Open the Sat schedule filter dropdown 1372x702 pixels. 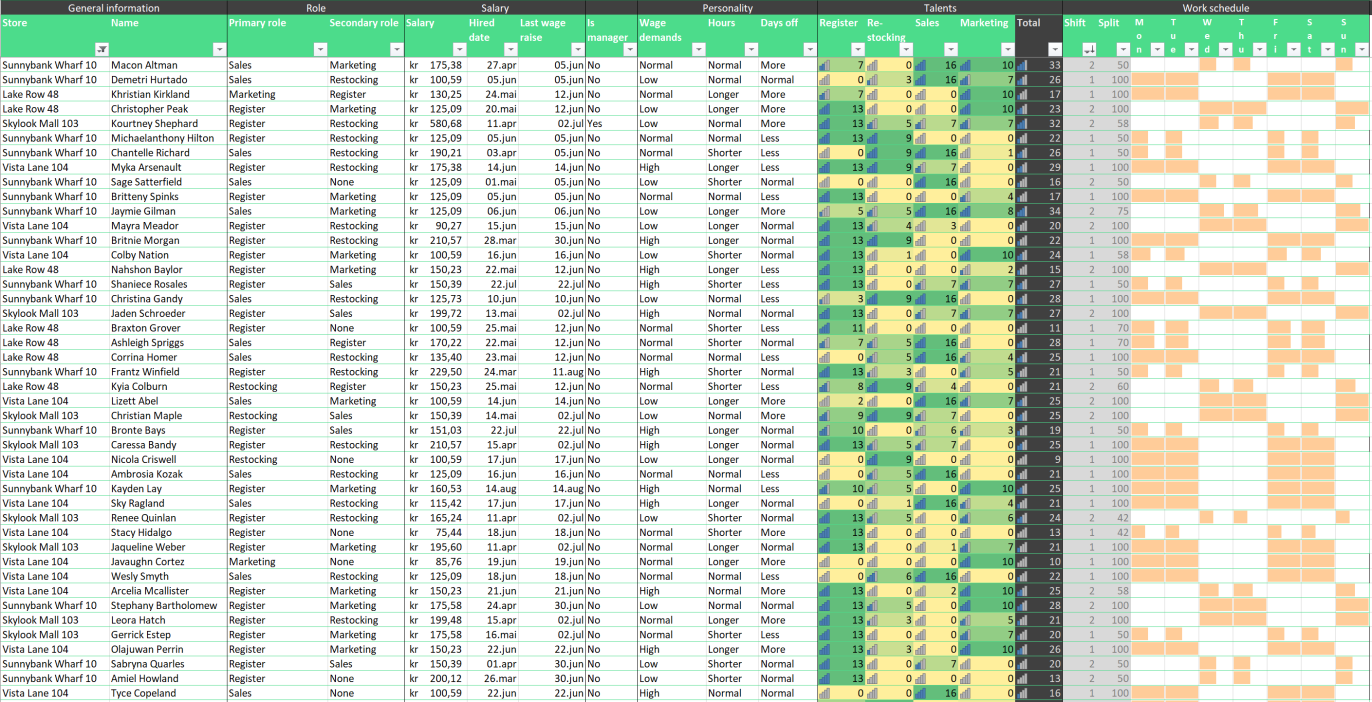point(1327,49)
